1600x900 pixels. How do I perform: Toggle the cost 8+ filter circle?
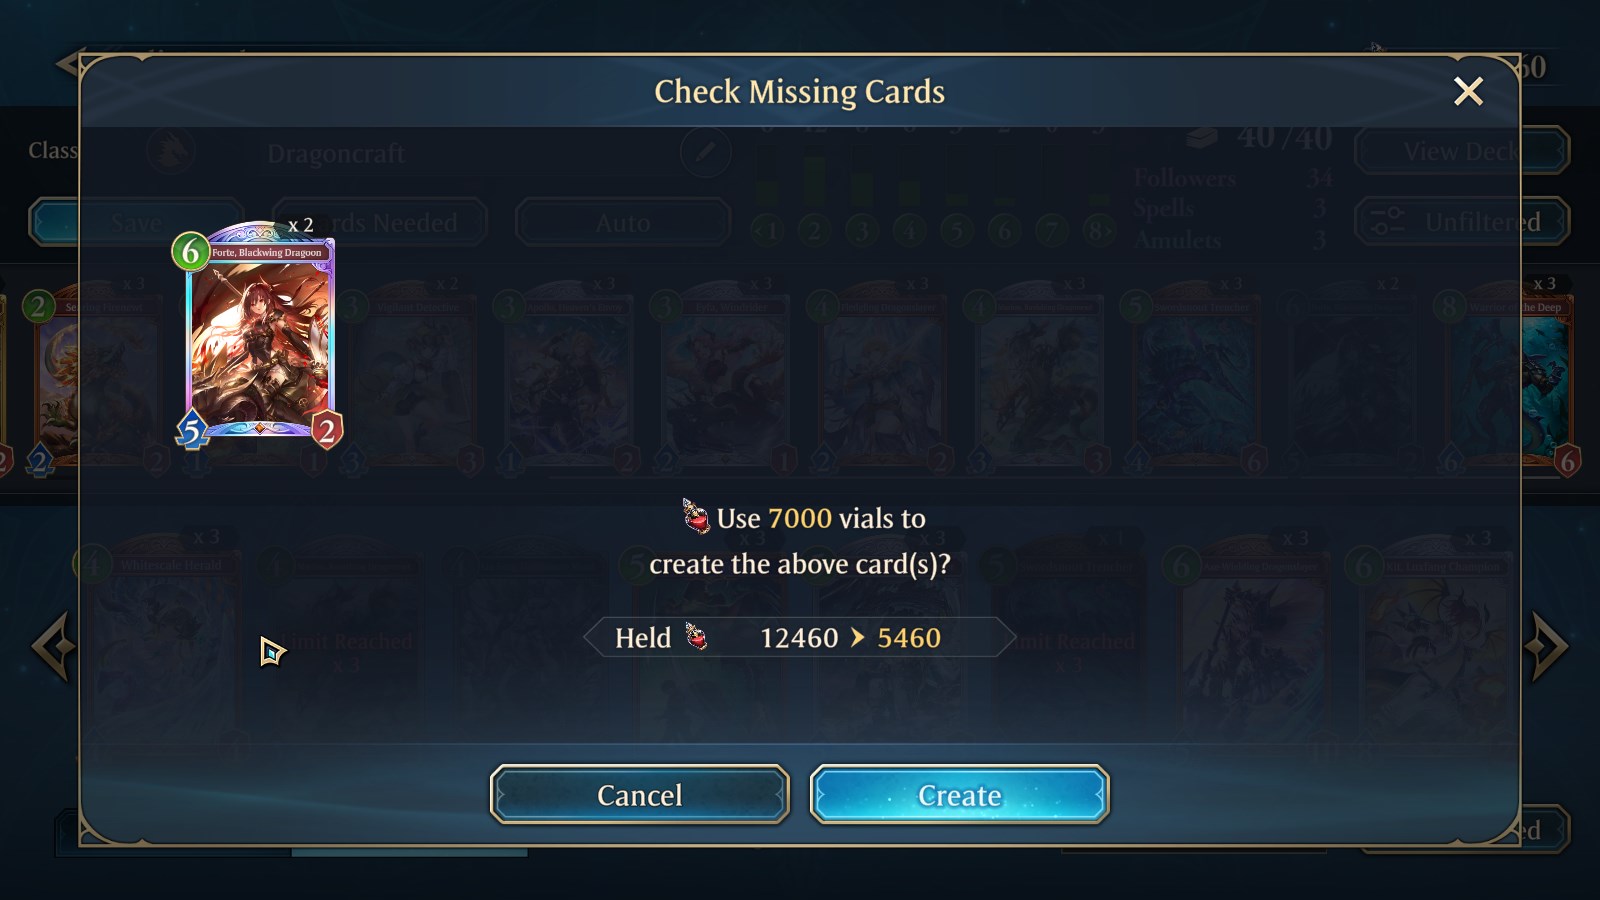tap(1099, 231)
